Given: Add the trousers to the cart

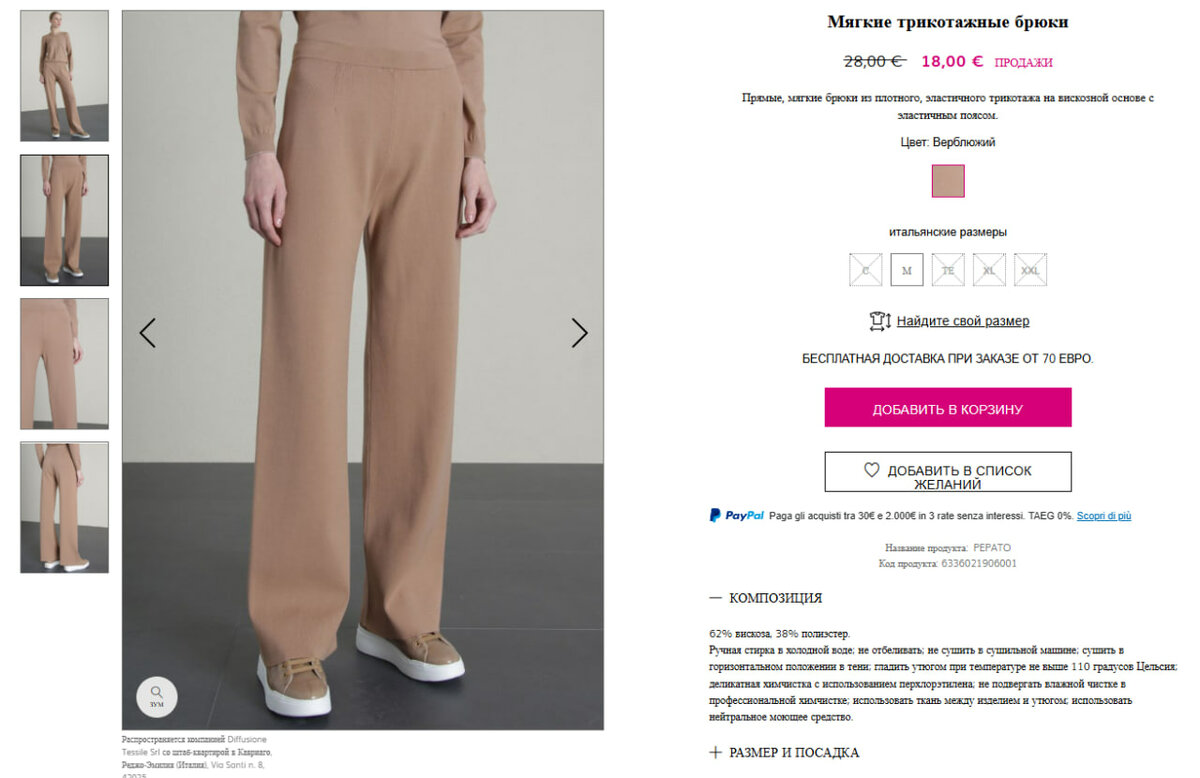Looking at the screenshot, I should 948,408.
